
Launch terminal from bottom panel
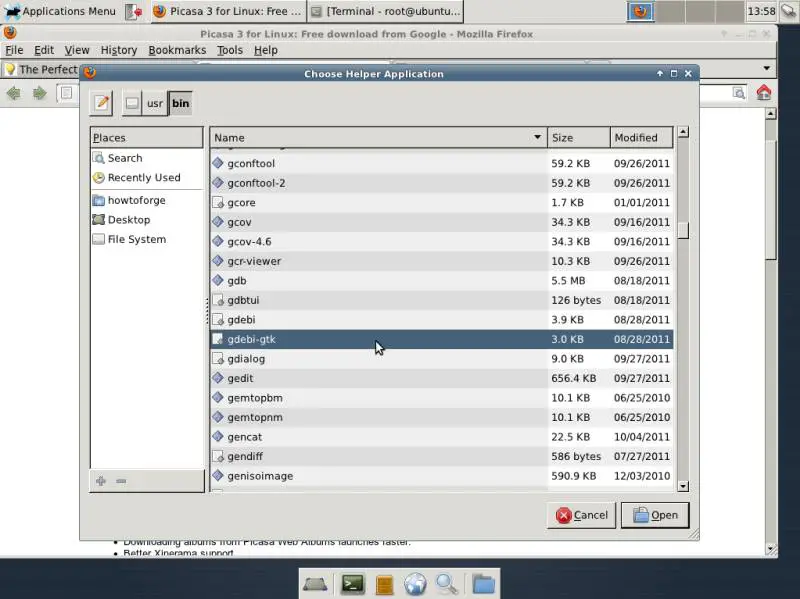[353, 584]
